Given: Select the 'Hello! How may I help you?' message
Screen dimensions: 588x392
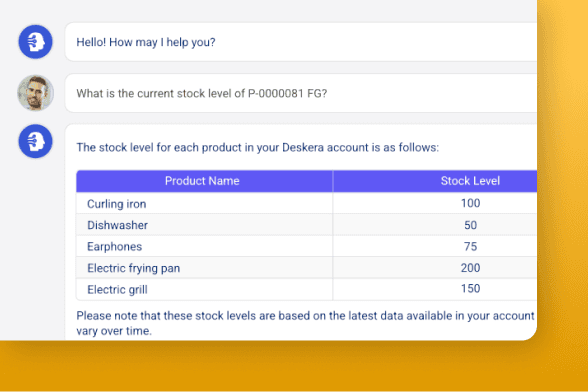Looking at the screenshot, I should (x=146, y=42).
